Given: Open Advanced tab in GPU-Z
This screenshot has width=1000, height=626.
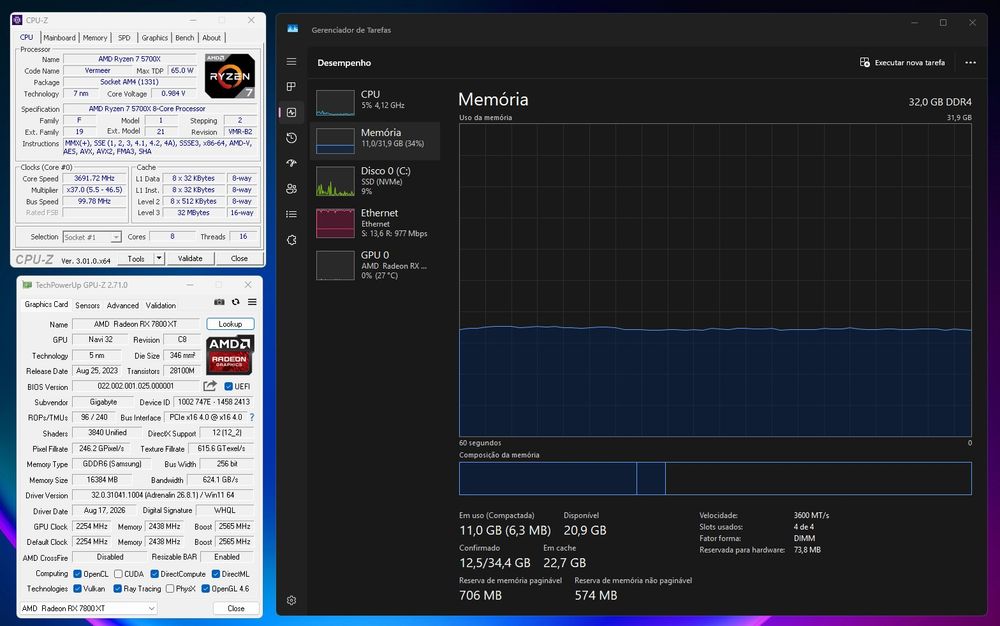Looking at the screenshot, I should pos(122,305).
